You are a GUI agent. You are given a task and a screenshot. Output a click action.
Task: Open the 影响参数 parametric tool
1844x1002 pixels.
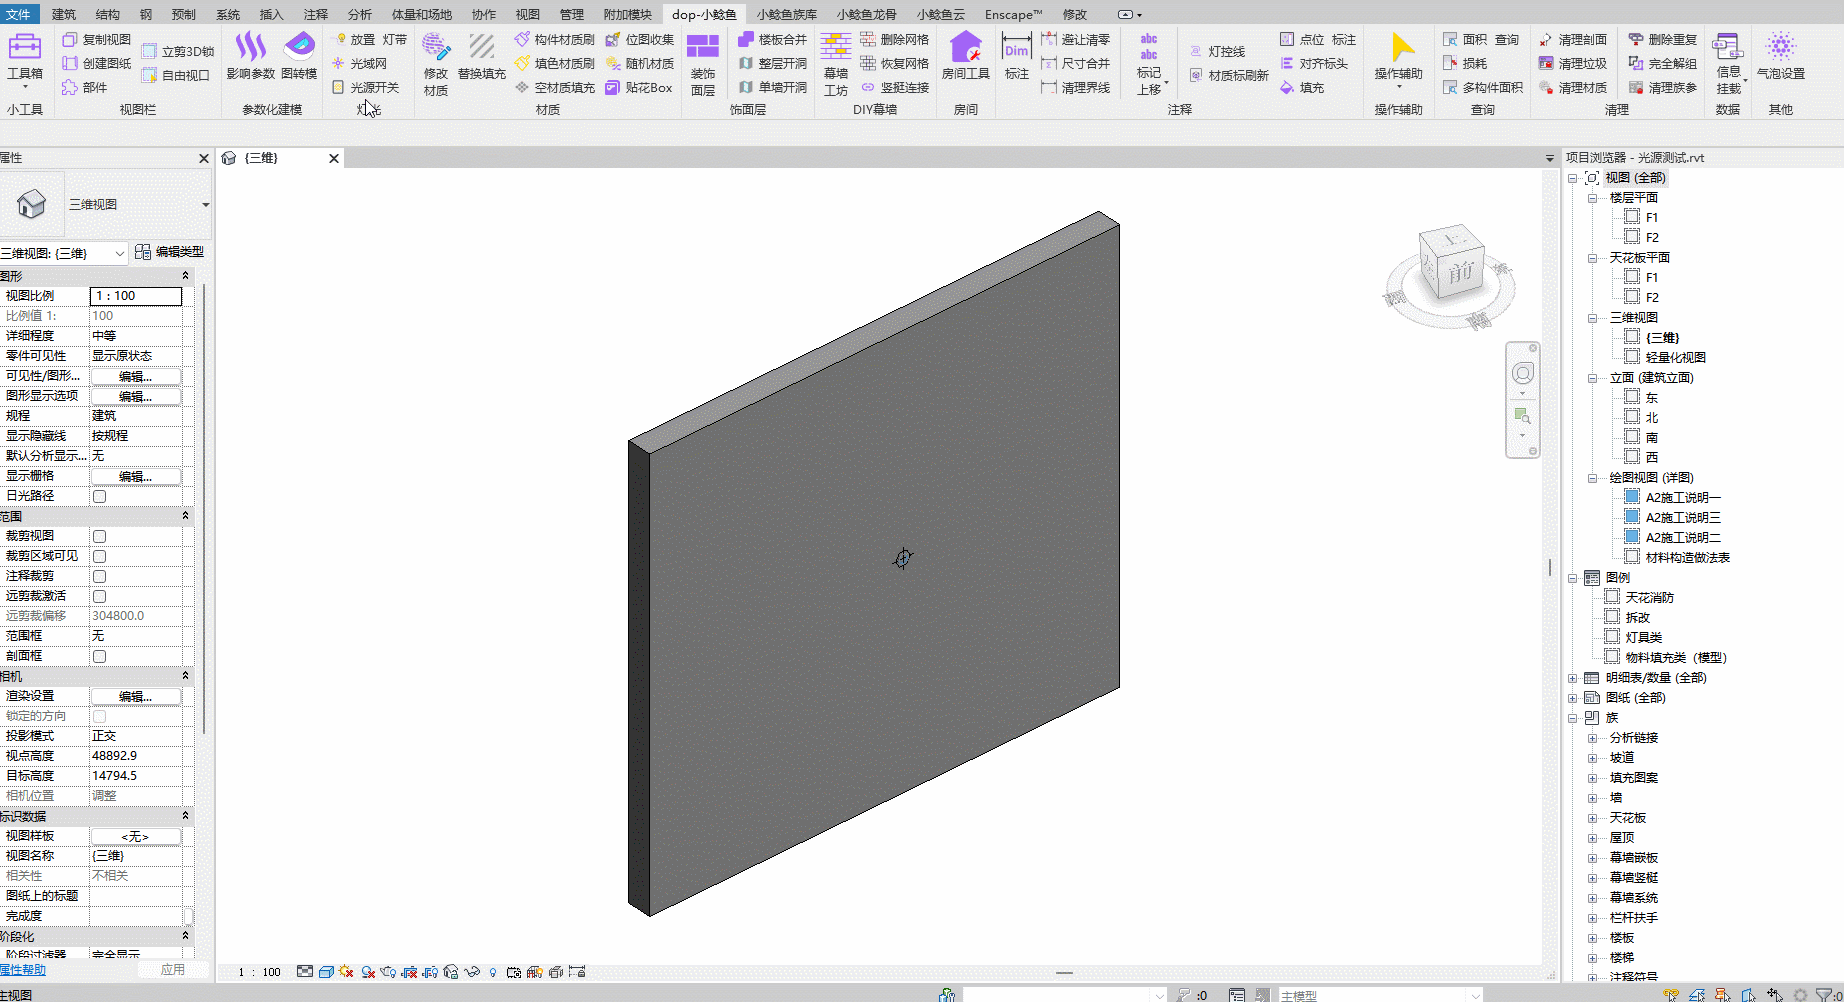250,58
